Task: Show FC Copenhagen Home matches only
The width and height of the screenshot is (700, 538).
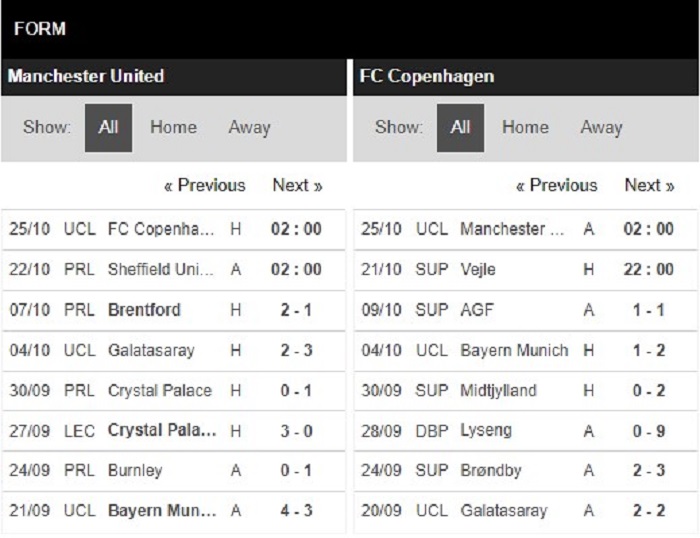Action: [x=525, y=128]
